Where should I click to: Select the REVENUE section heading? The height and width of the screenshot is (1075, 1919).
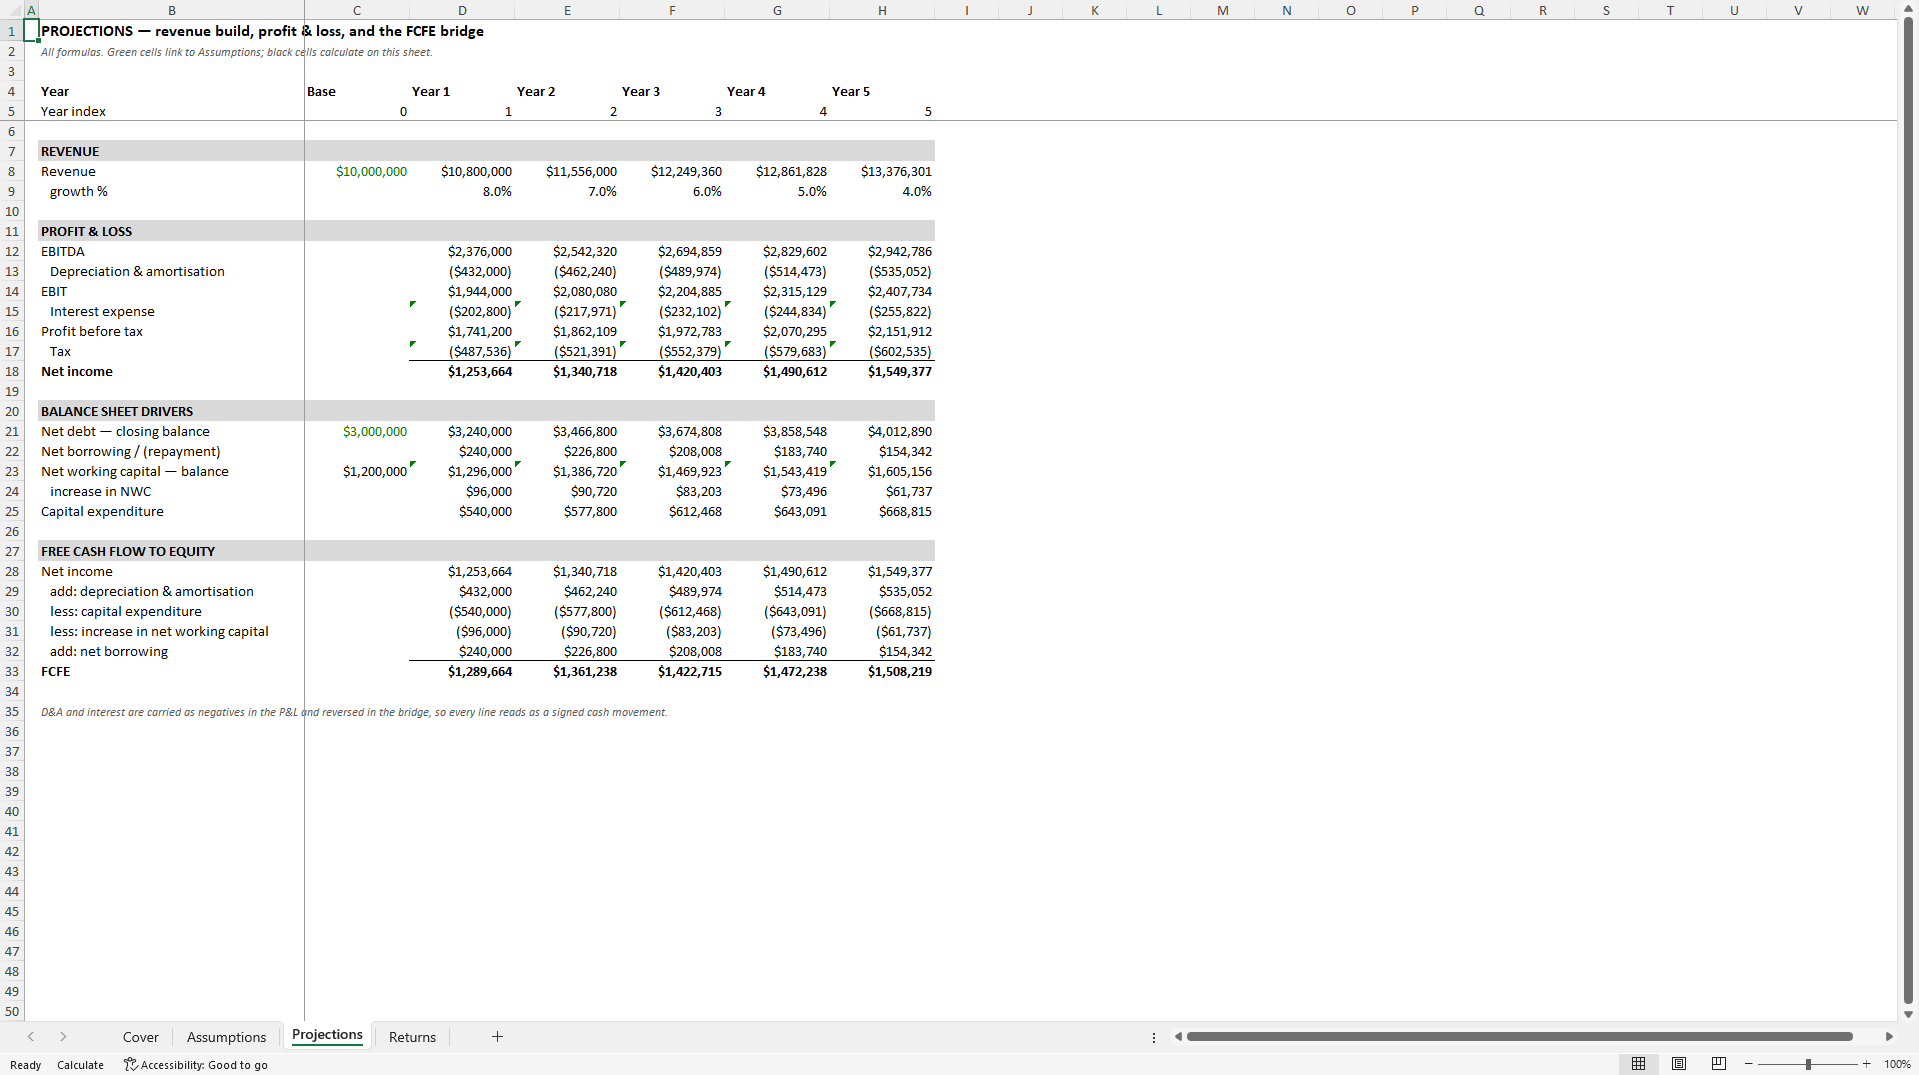click(x=172, y=151)
